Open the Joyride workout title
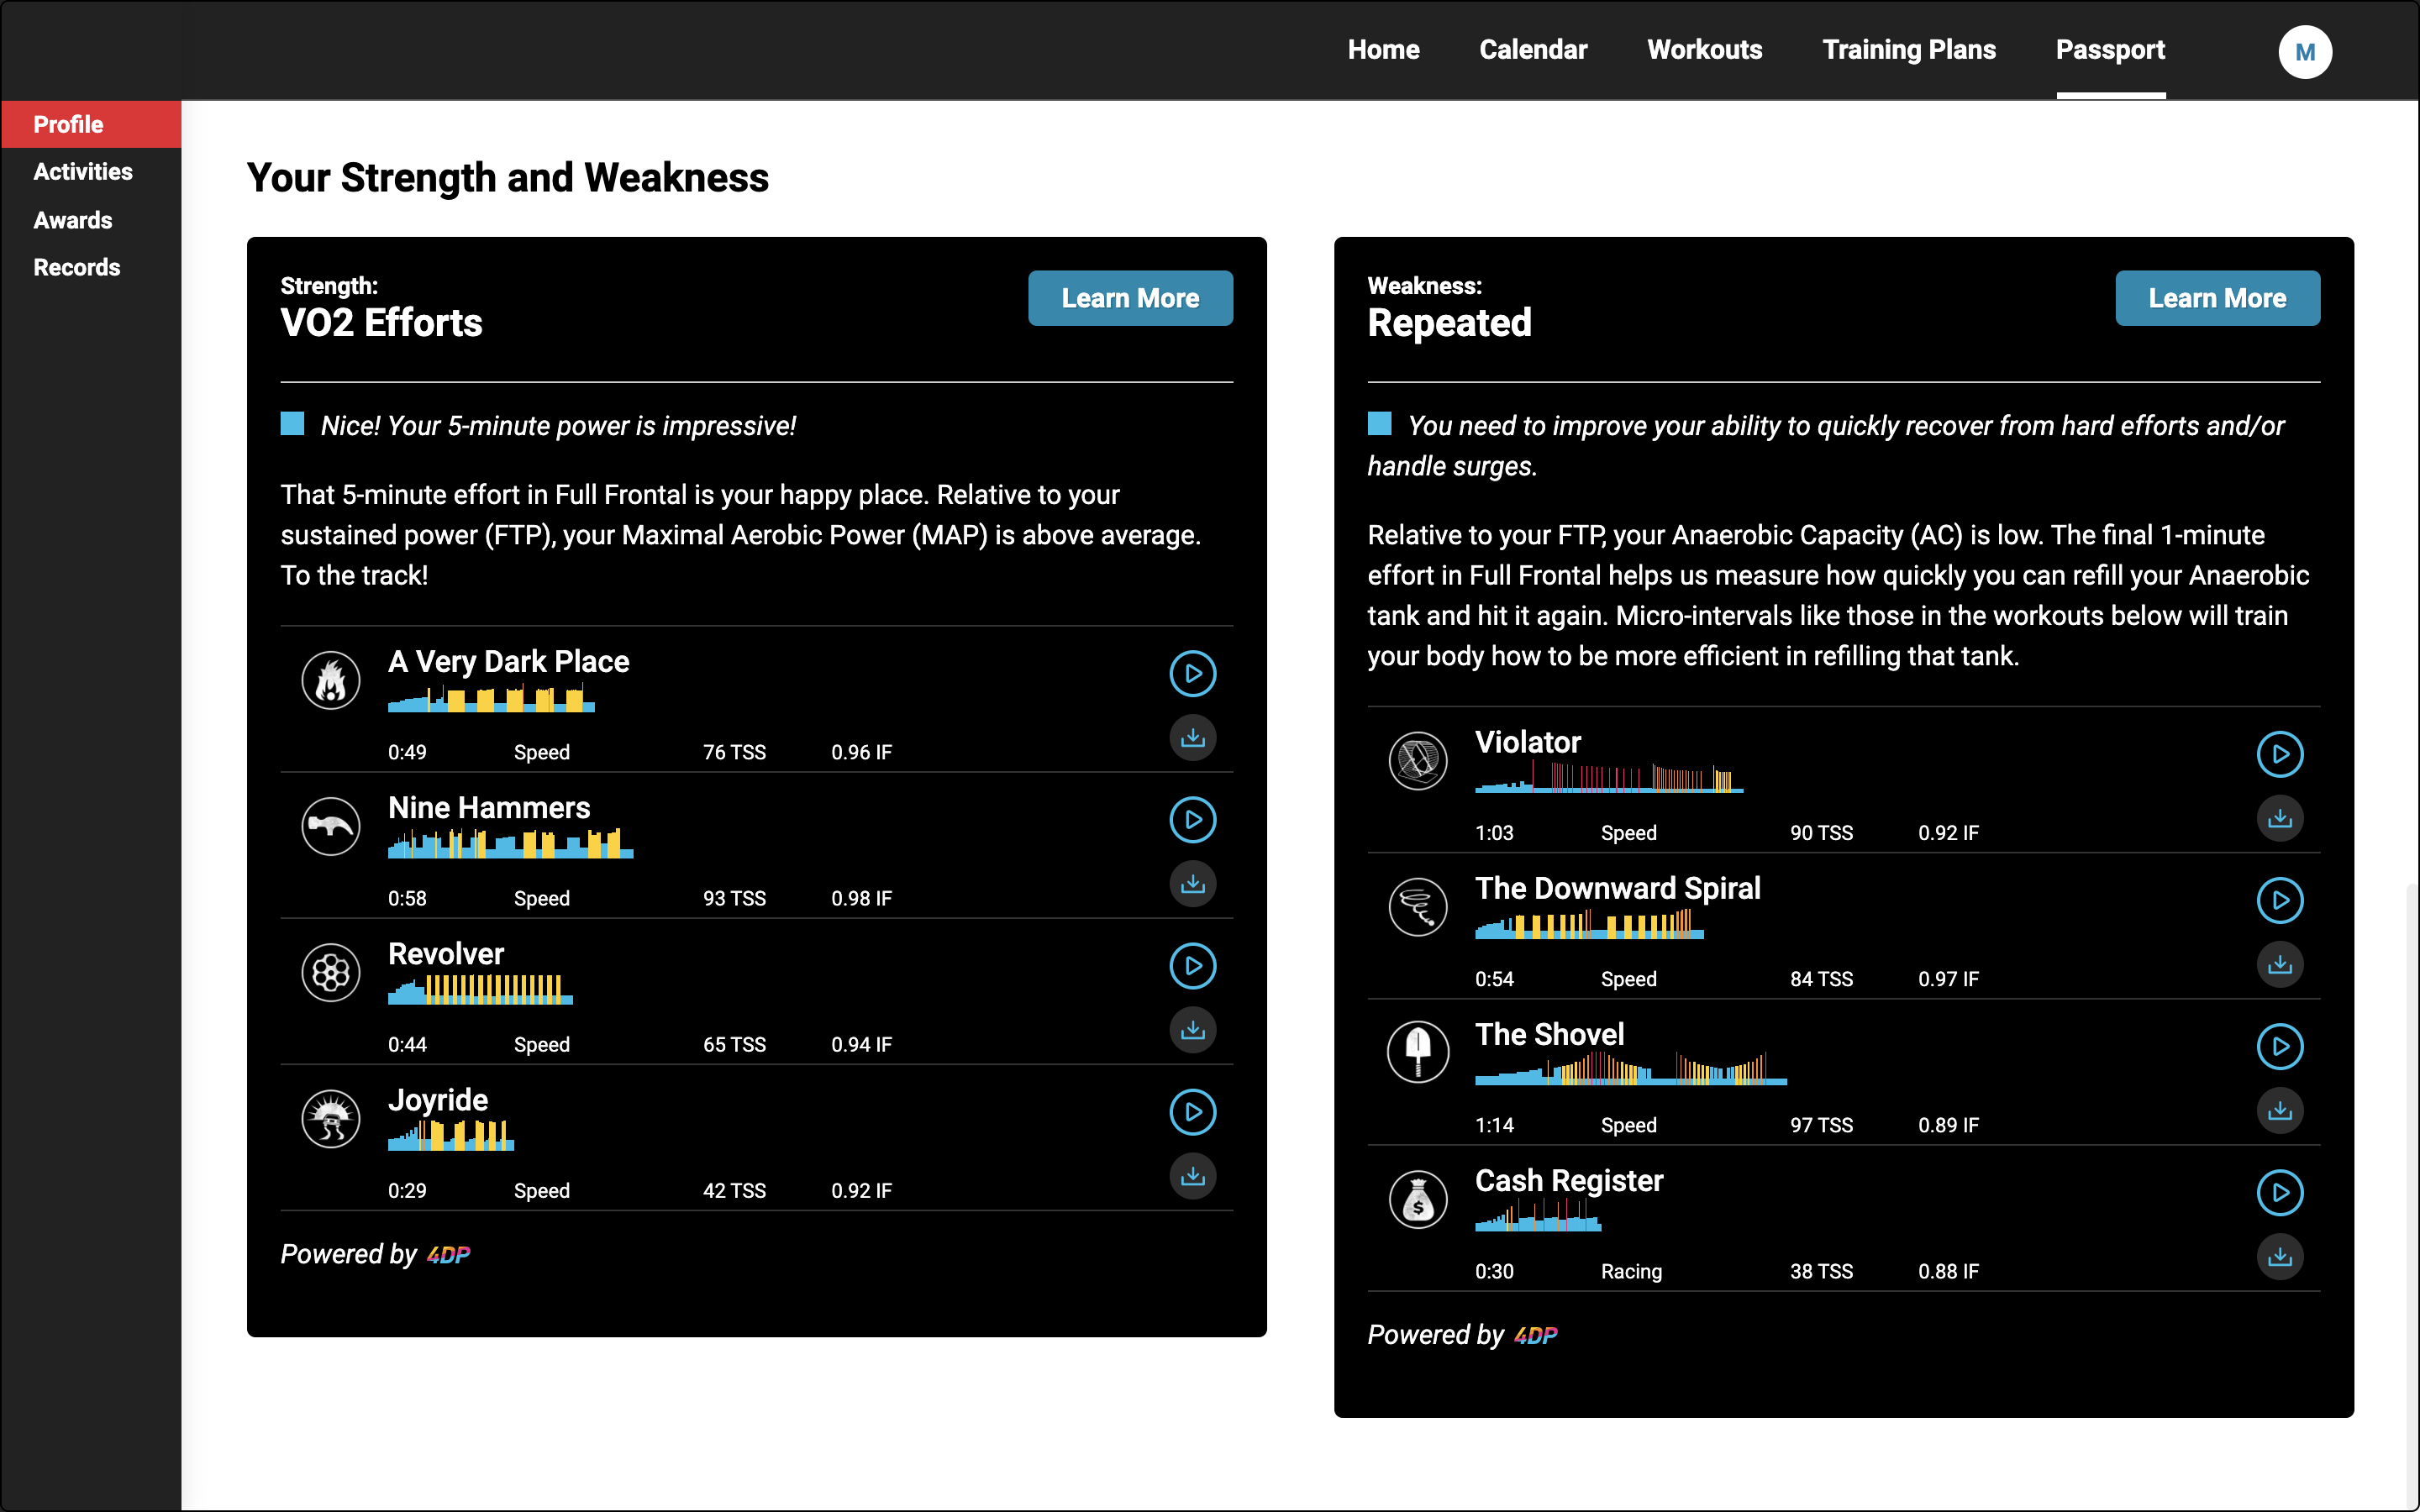 438,1101
